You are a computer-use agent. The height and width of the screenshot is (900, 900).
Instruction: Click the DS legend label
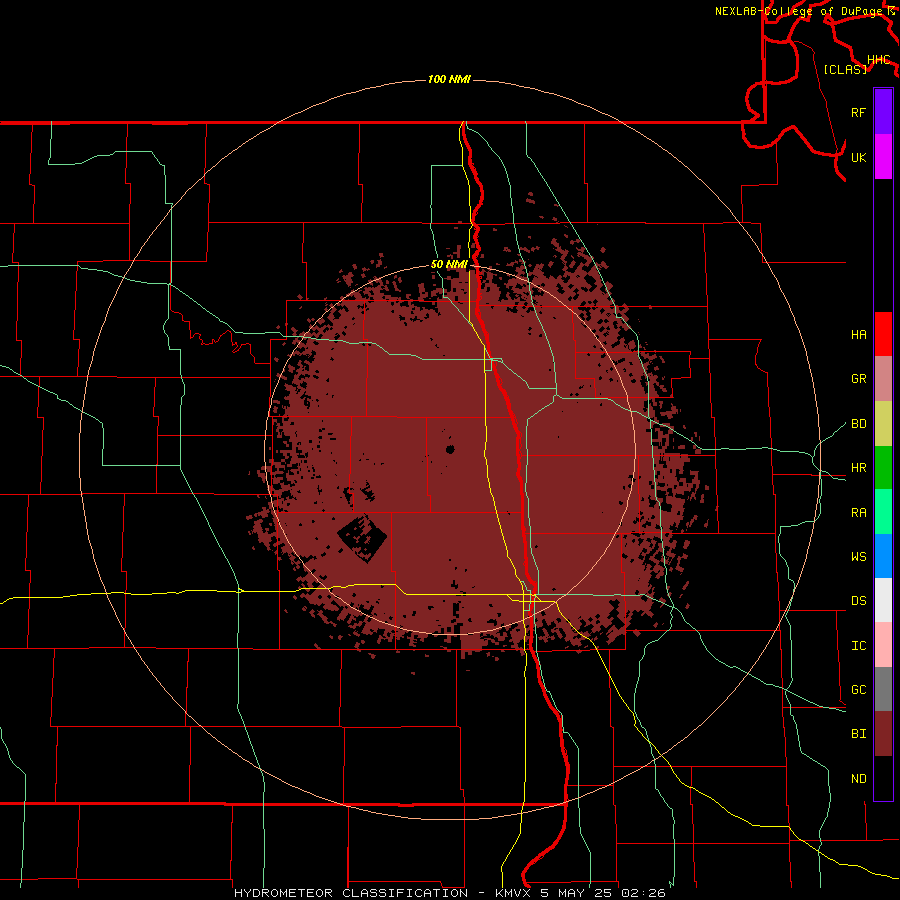(858, 601)
